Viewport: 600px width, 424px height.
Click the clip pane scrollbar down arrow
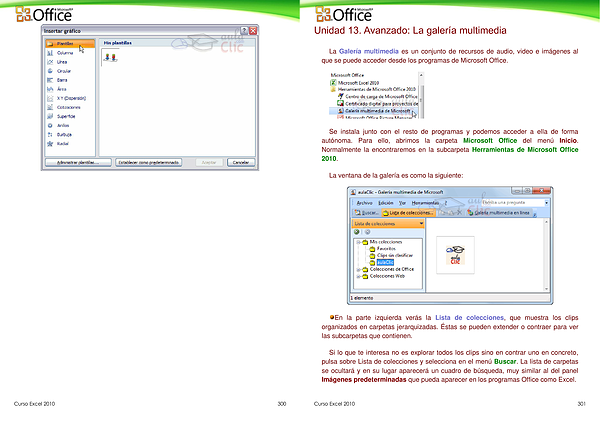(x=546, y=289)
